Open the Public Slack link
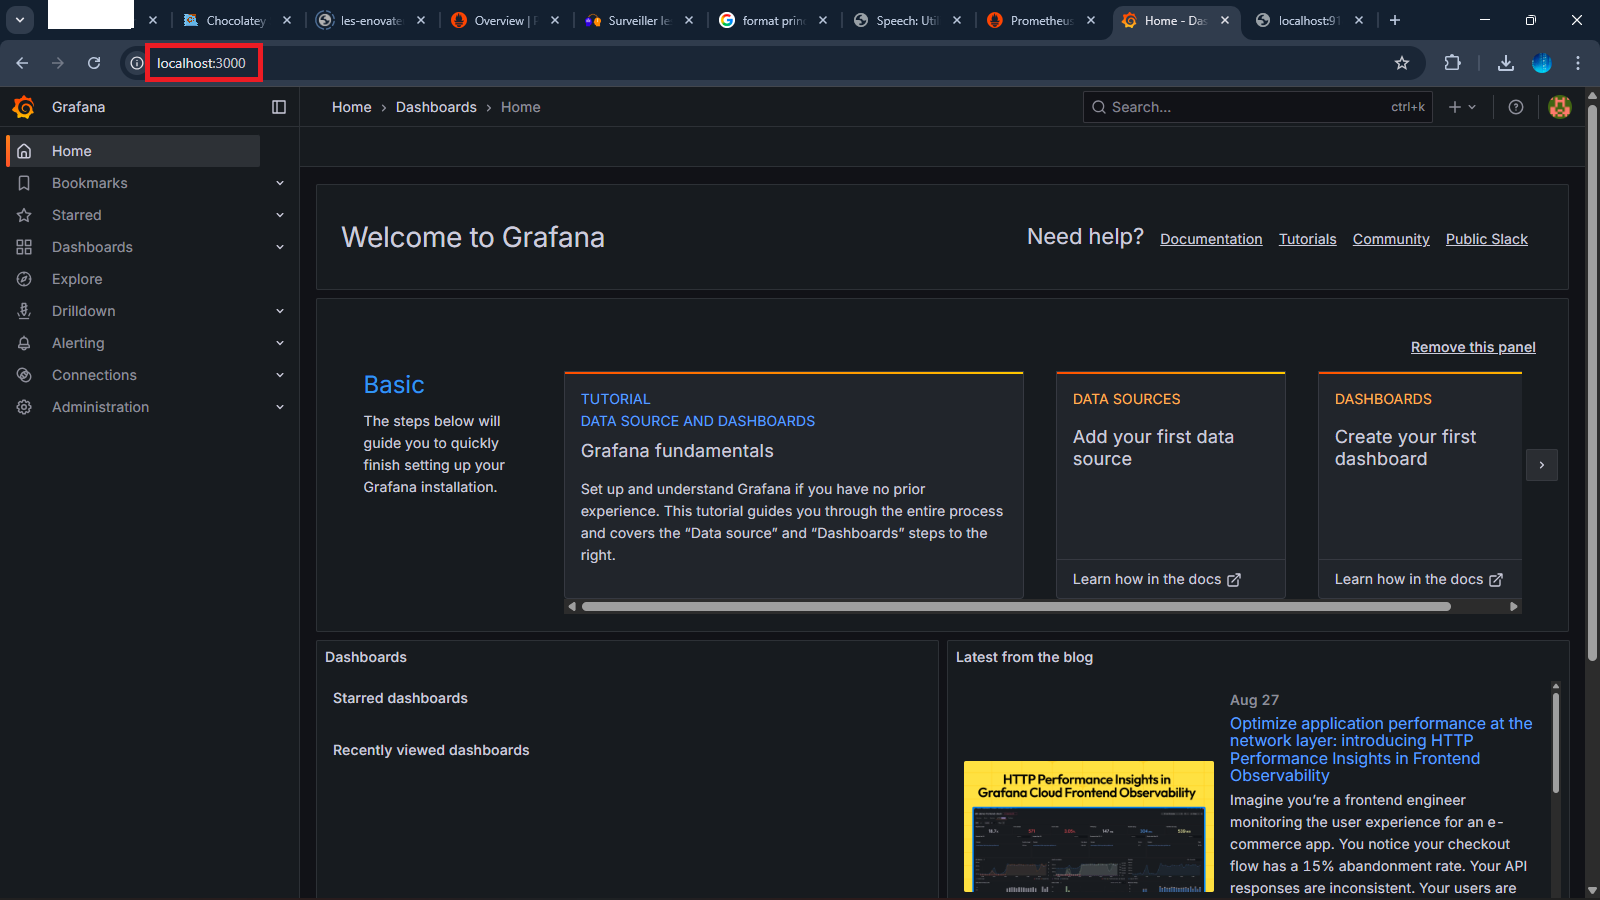 coord(1487,239)
